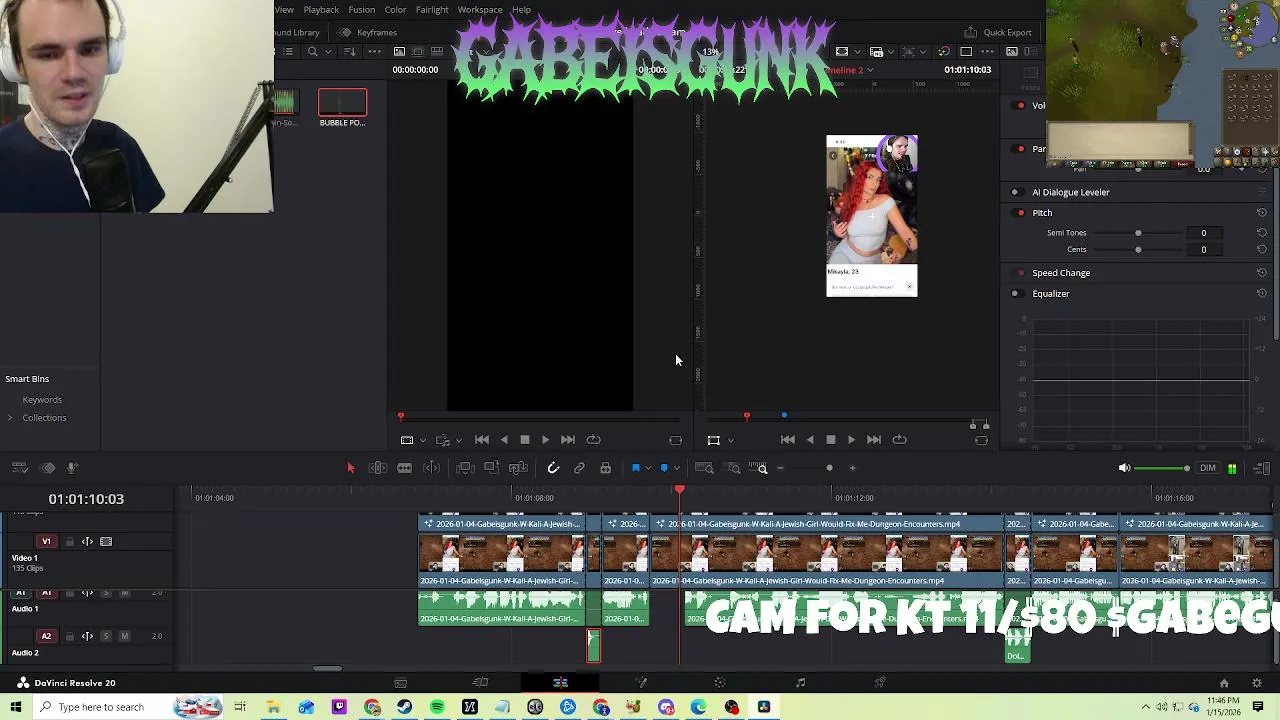Open the Fairlight menu
Viewport: 1280px width, 720px height.
(432, 10)
